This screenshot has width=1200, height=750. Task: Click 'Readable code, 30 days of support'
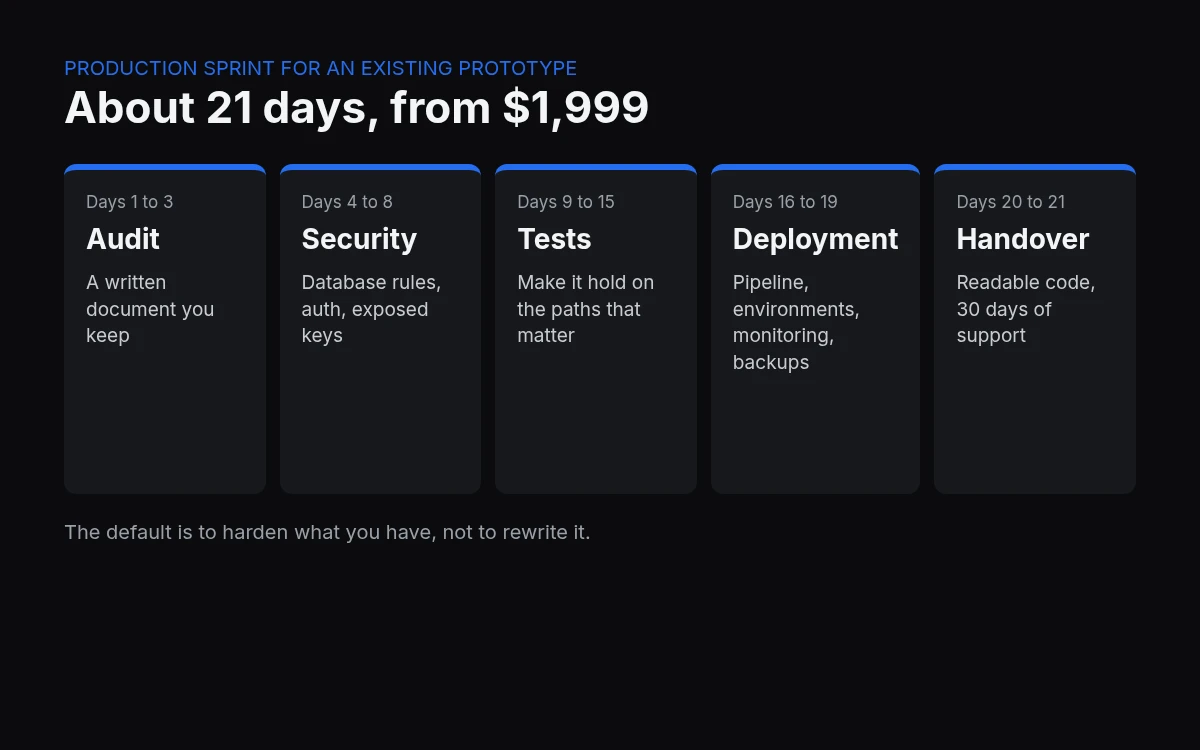point(1026,309)
